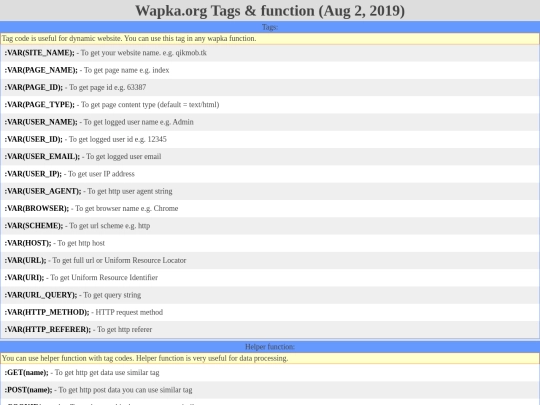Click description 'To get page name e.g. index'
Screen dimensions: 540x405
tap(126, 70)
